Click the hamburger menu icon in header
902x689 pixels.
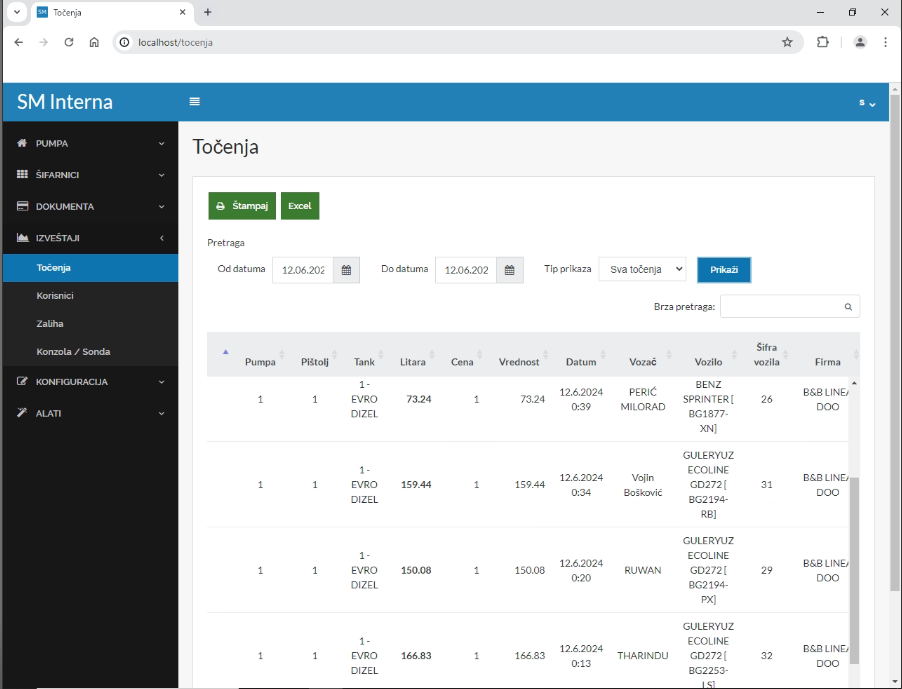click(195, 101)
